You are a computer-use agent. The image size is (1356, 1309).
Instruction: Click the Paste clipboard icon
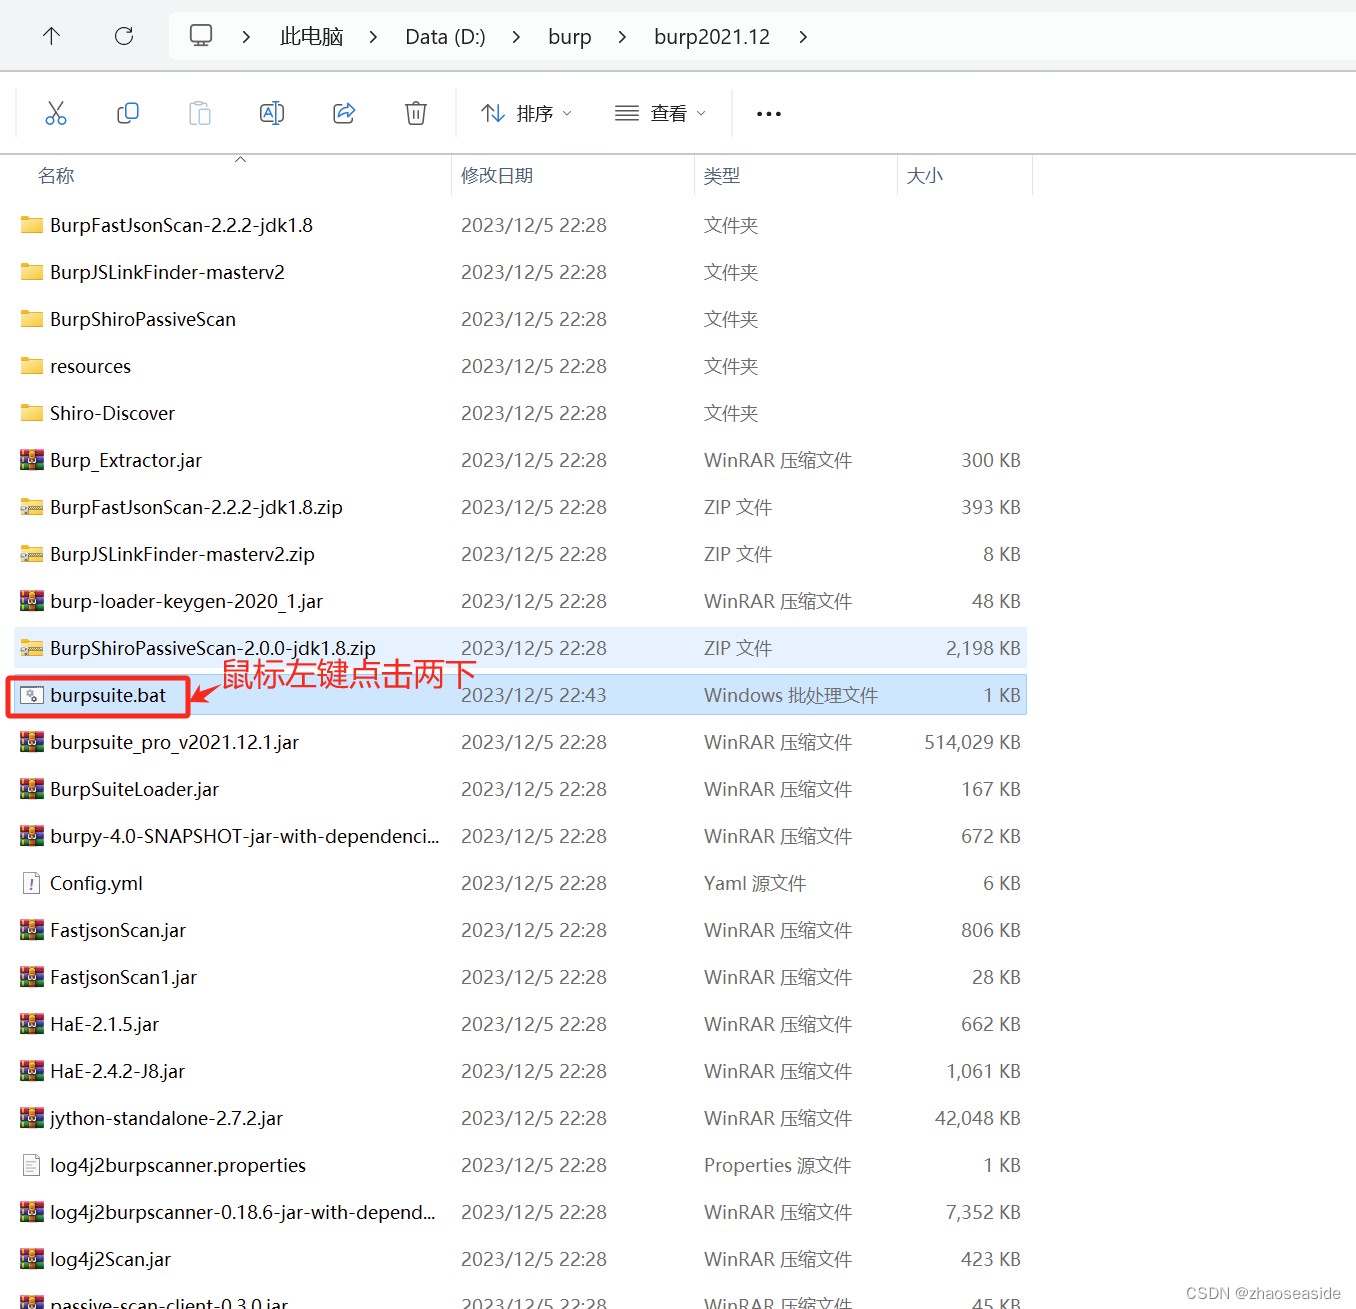pyautogui.click(x=200, y=113)
